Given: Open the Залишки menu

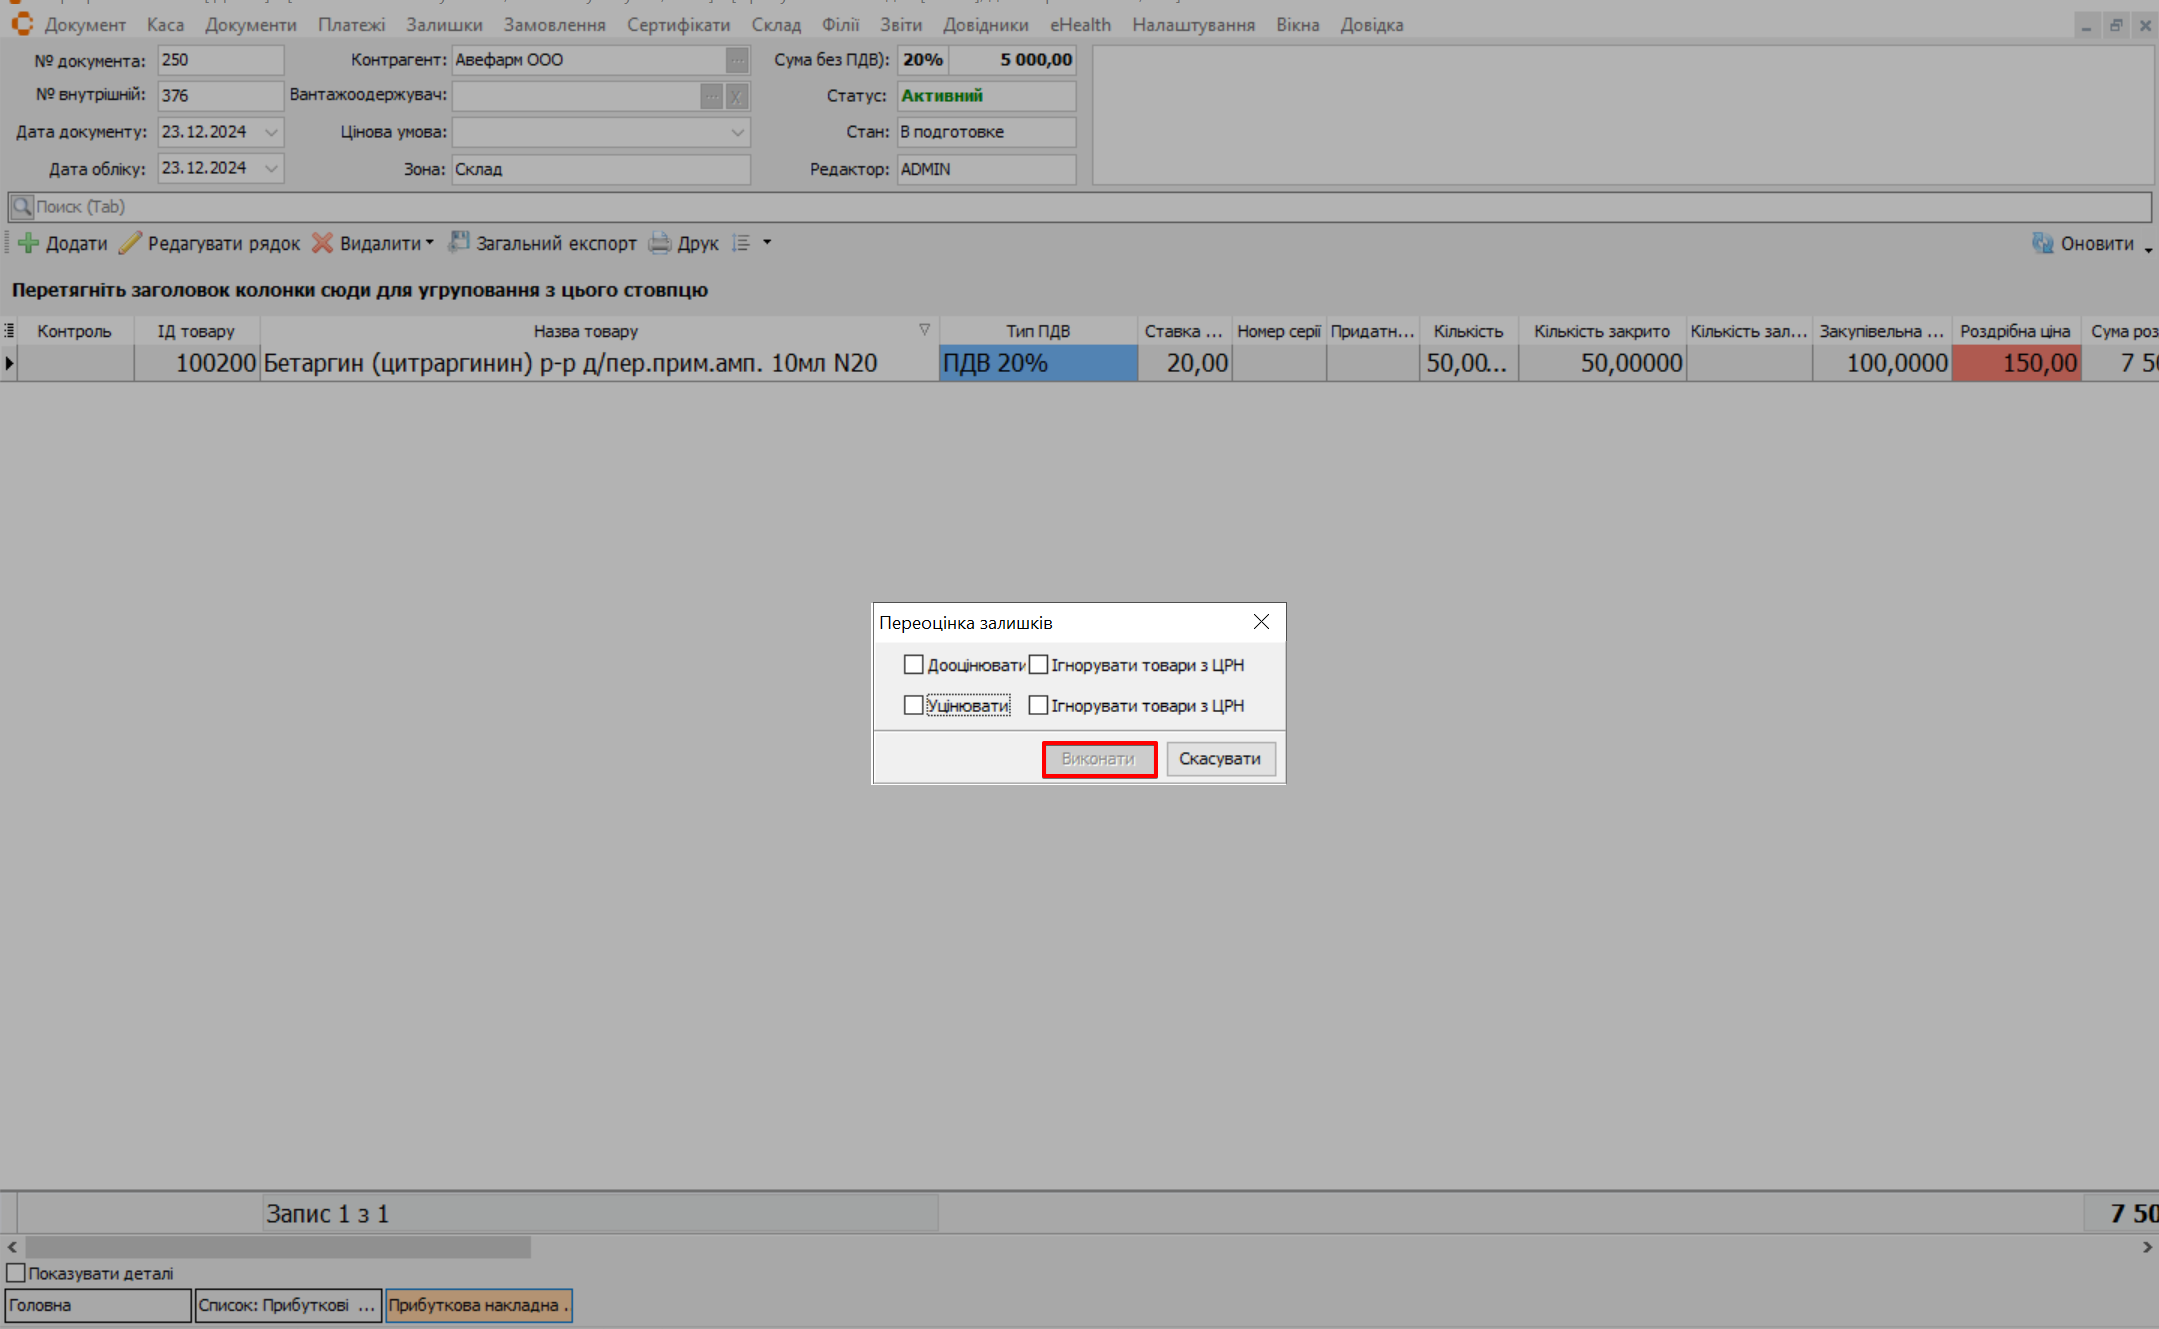Looking at the screenshot, I should point(444,25).
